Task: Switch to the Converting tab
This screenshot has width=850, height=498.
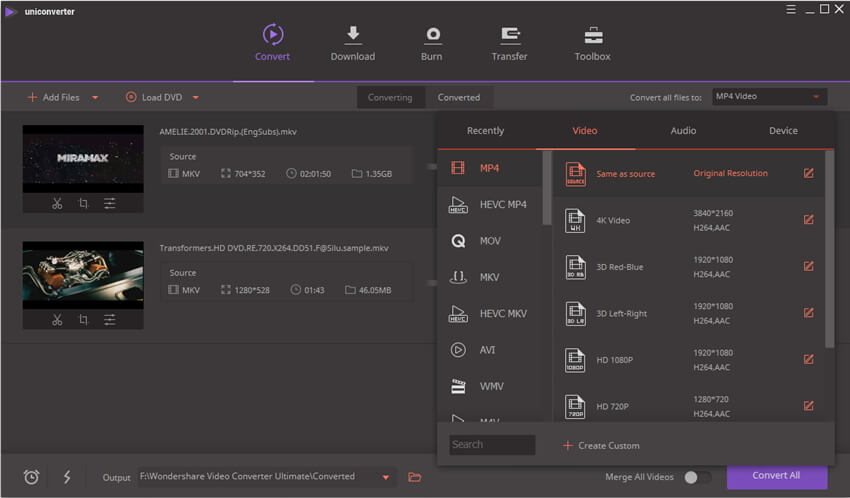Action: coord(390,98)
